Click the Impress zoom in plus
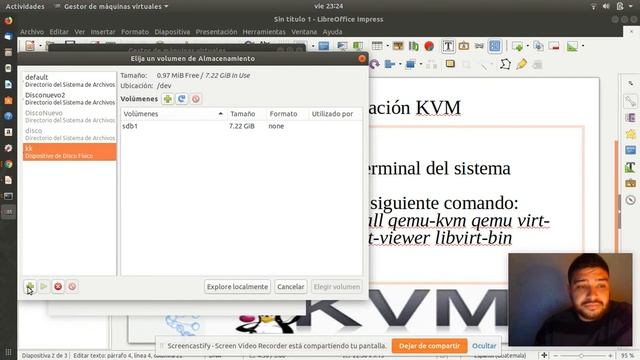The width and height of the screenshot is (640, 360). click(610, 356)
